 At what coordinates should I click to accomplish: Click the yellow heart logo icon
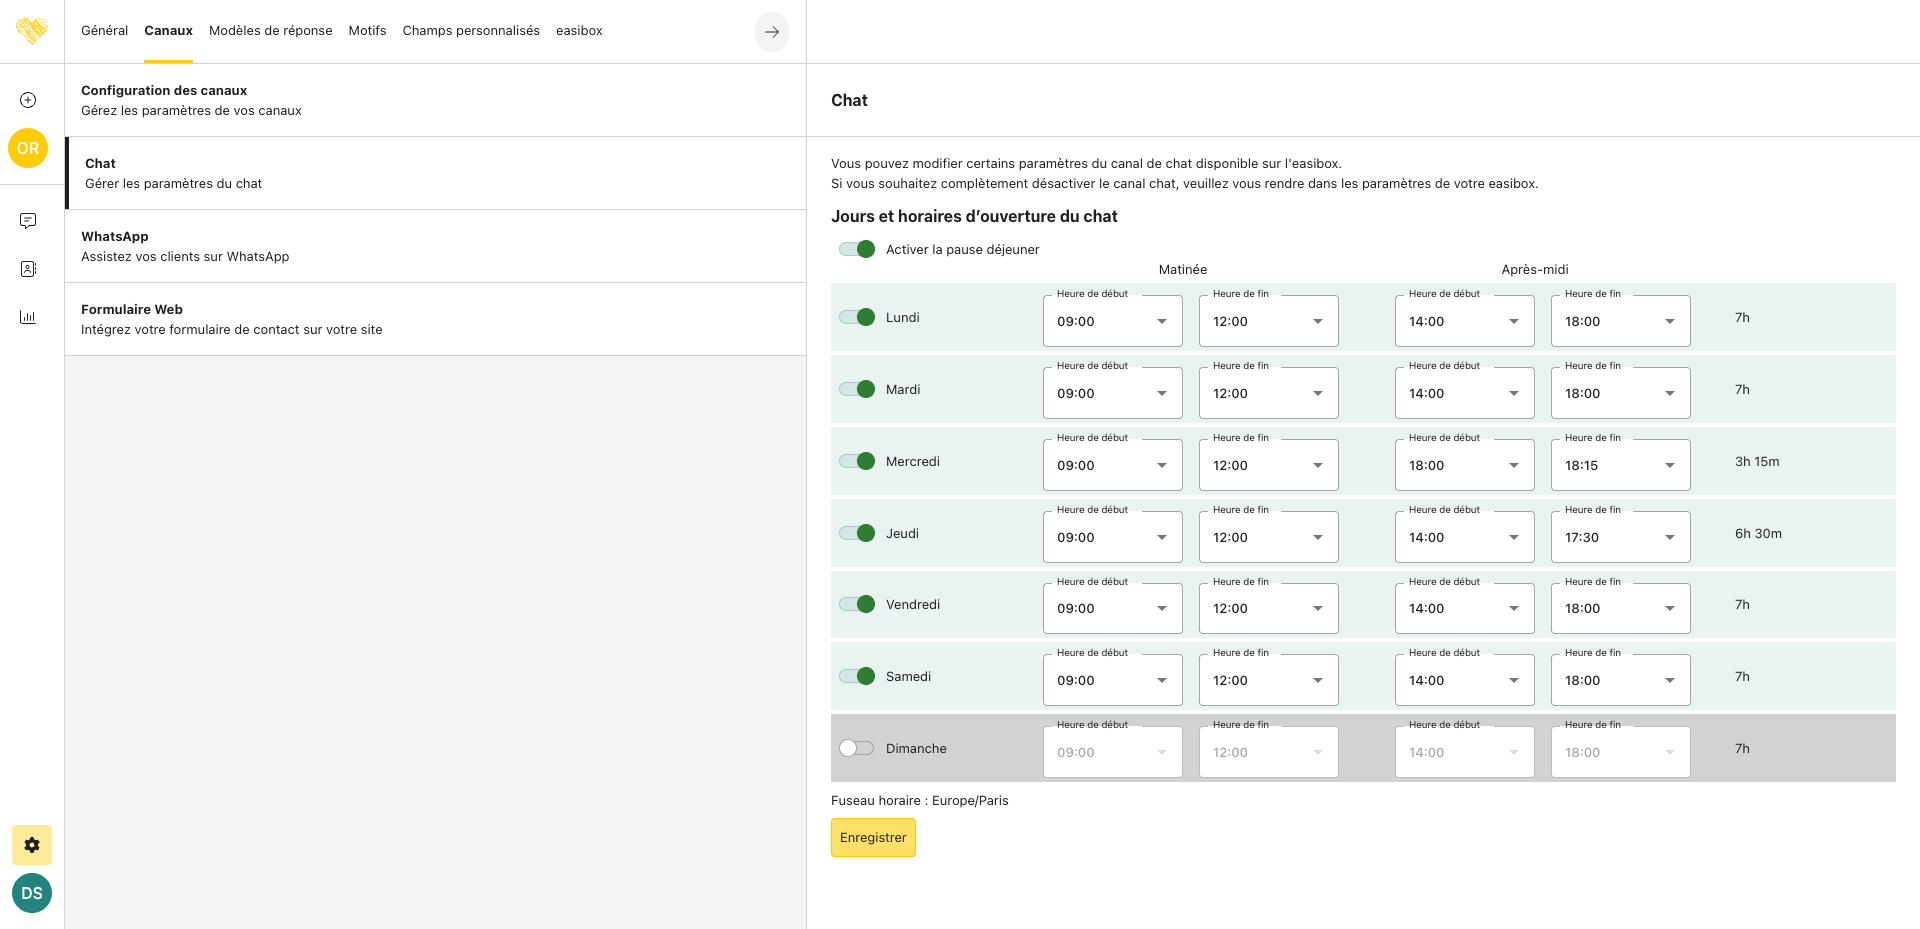pyautogui.click(x=32, y=31)
